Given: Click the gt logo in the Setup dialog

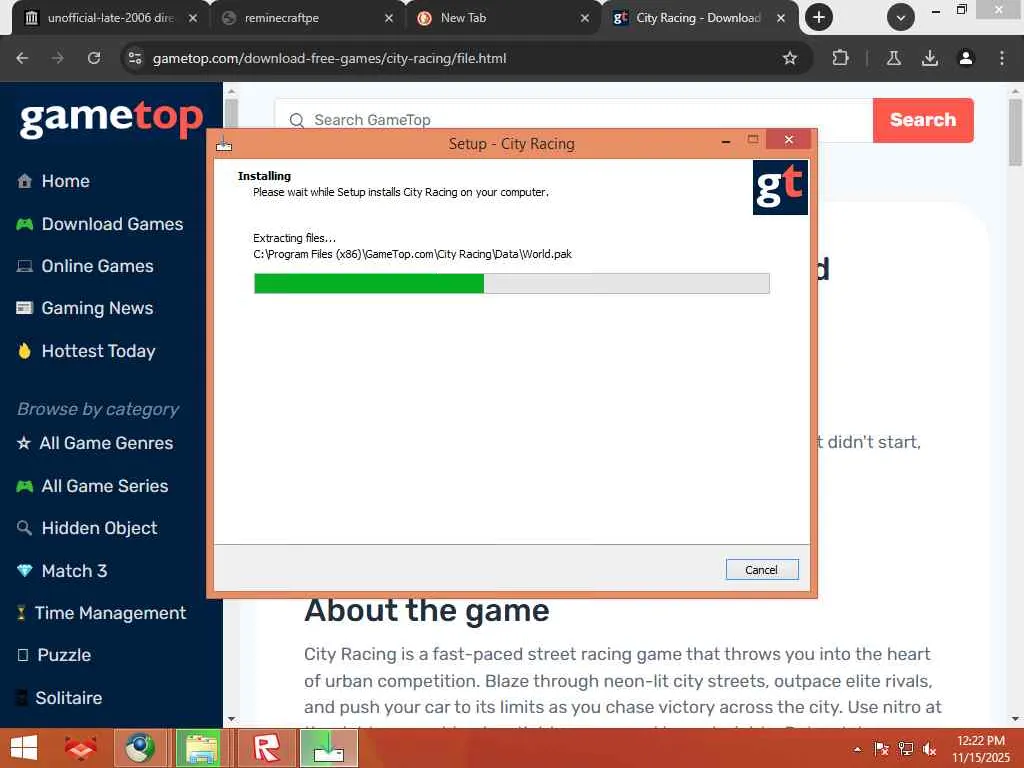Looking at the screenshot, I should [x=780, y=187].
